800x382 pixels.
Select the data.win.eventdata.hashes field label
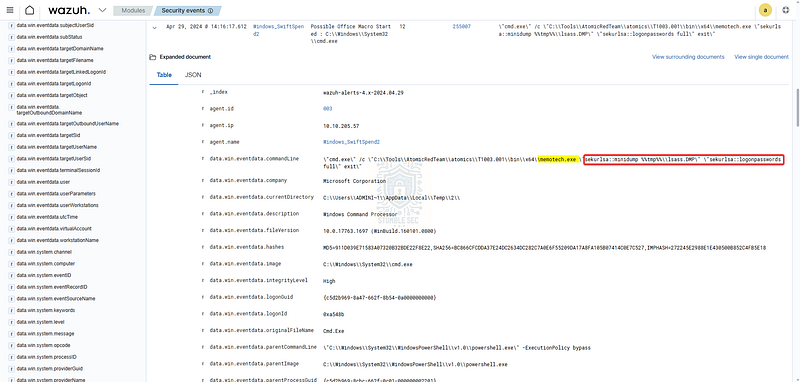247,247
